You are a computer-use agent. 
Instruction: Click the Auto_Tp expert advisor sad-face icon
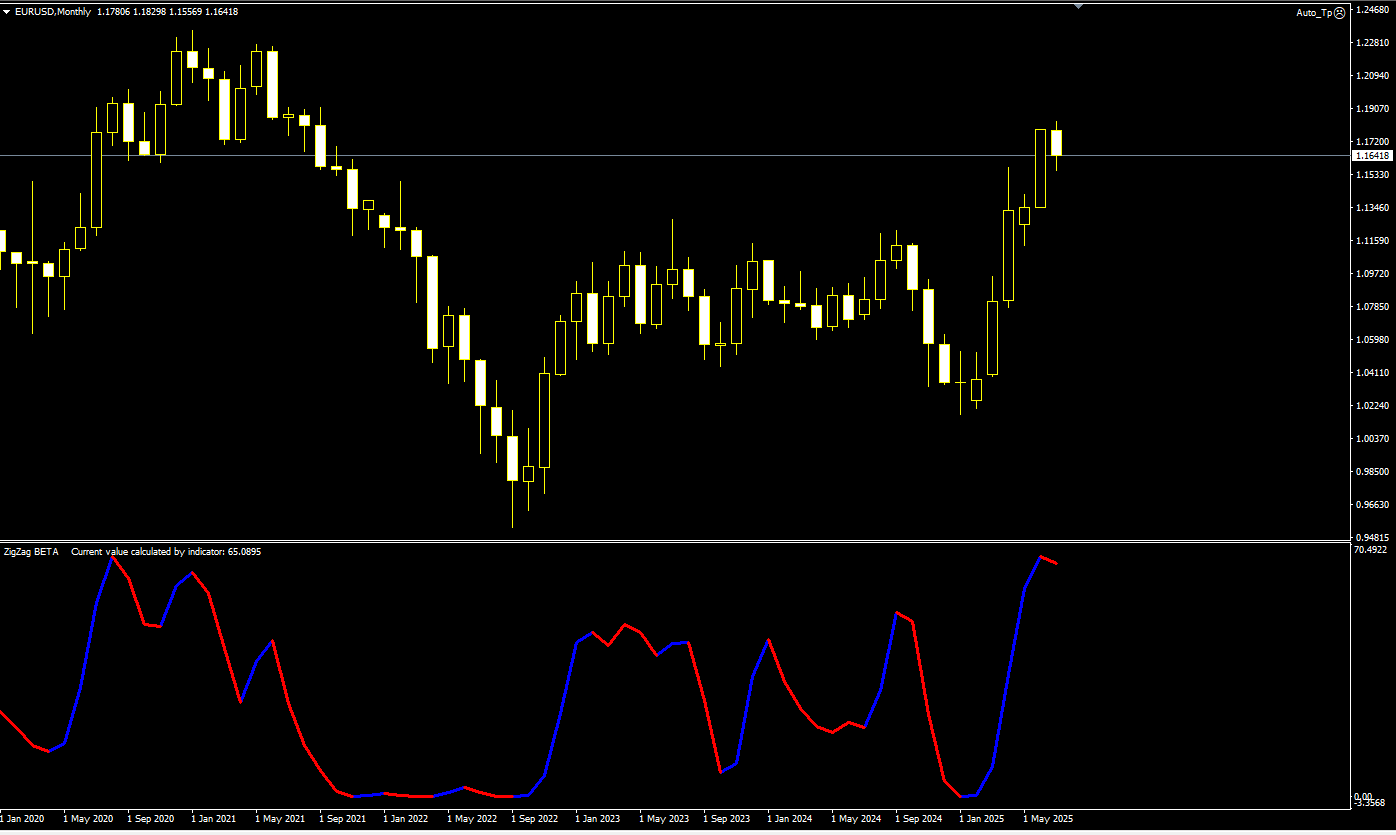[x=1340, y=12]
